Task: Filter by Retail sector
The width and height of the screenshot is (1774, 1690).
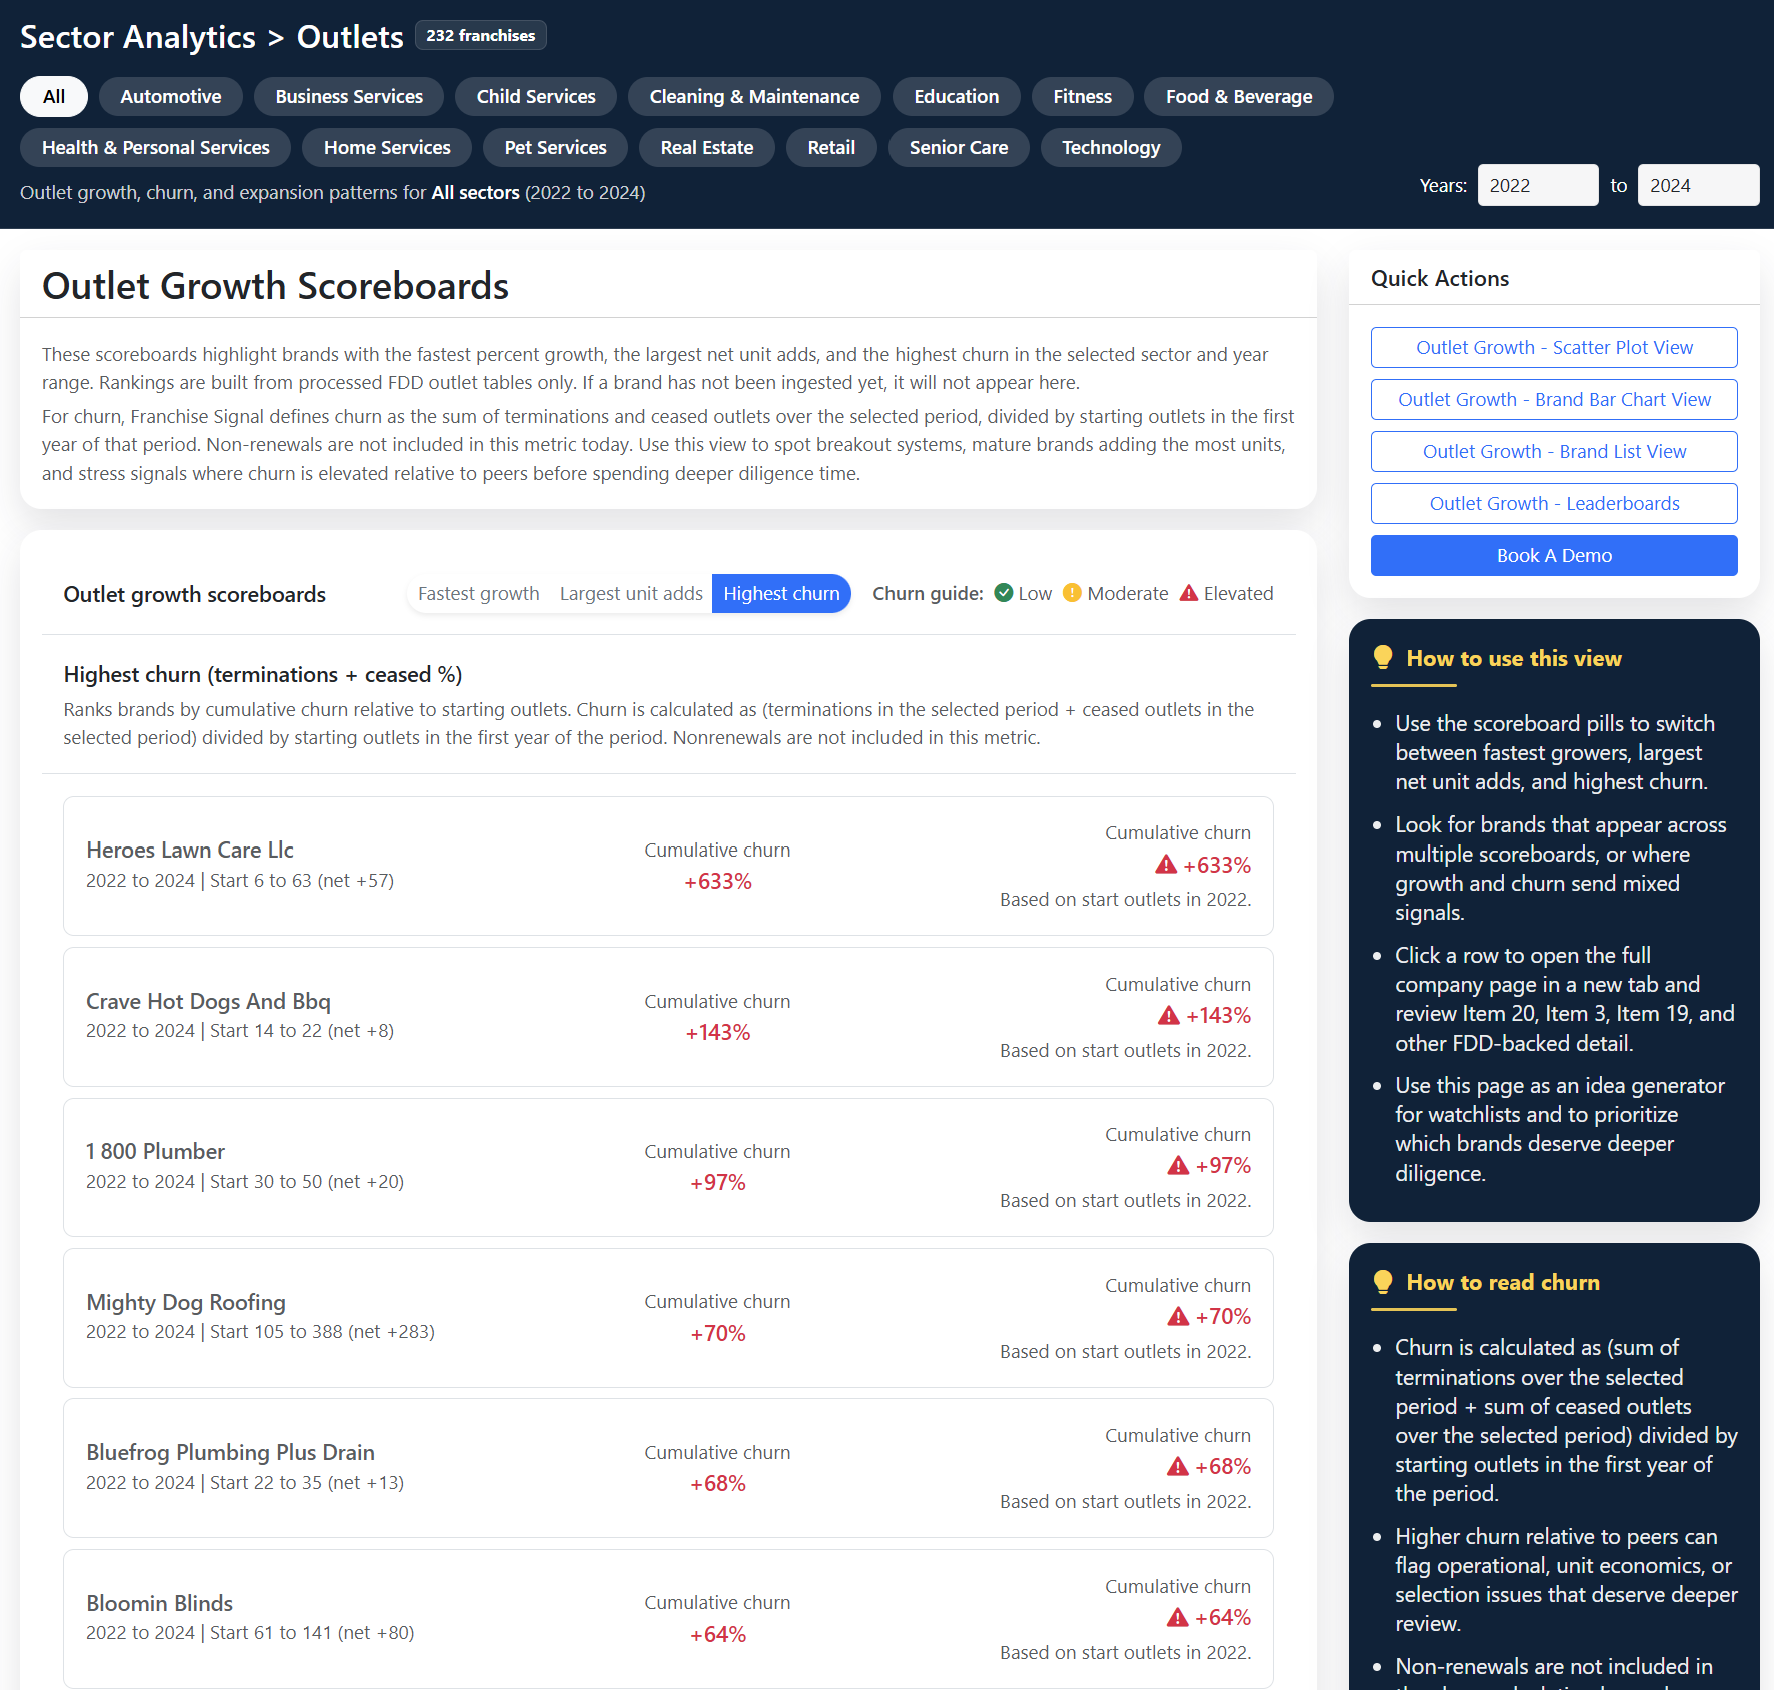Action: click(831, 148)
